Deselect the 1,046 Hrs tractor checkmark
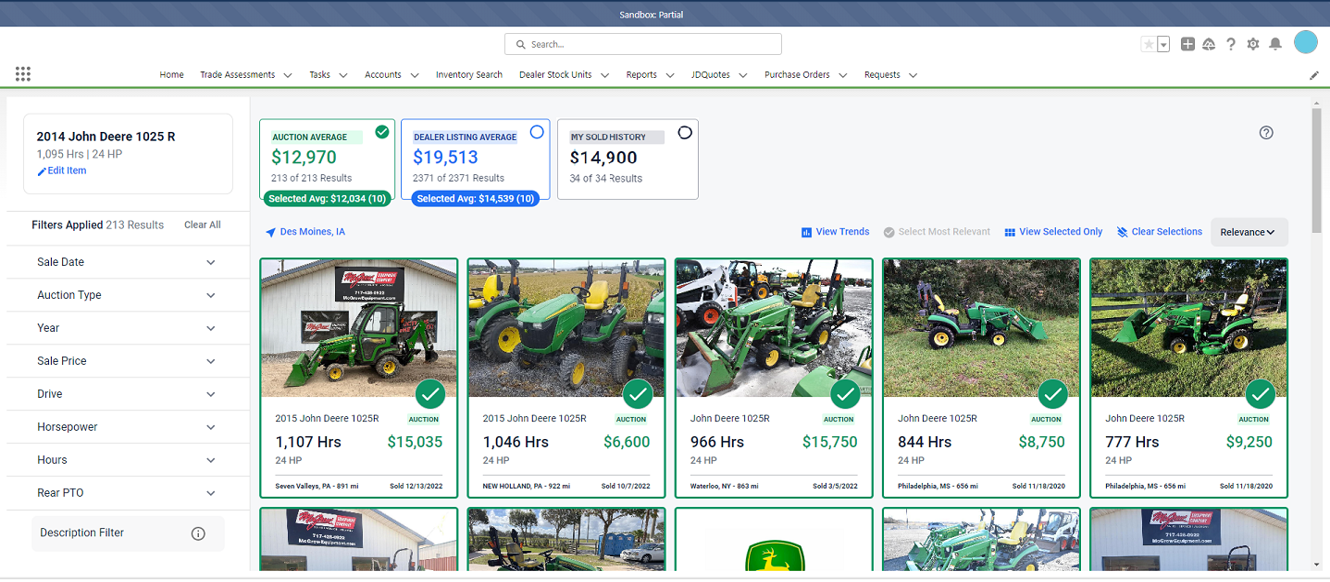1330x582 pixels. (638, 394)
